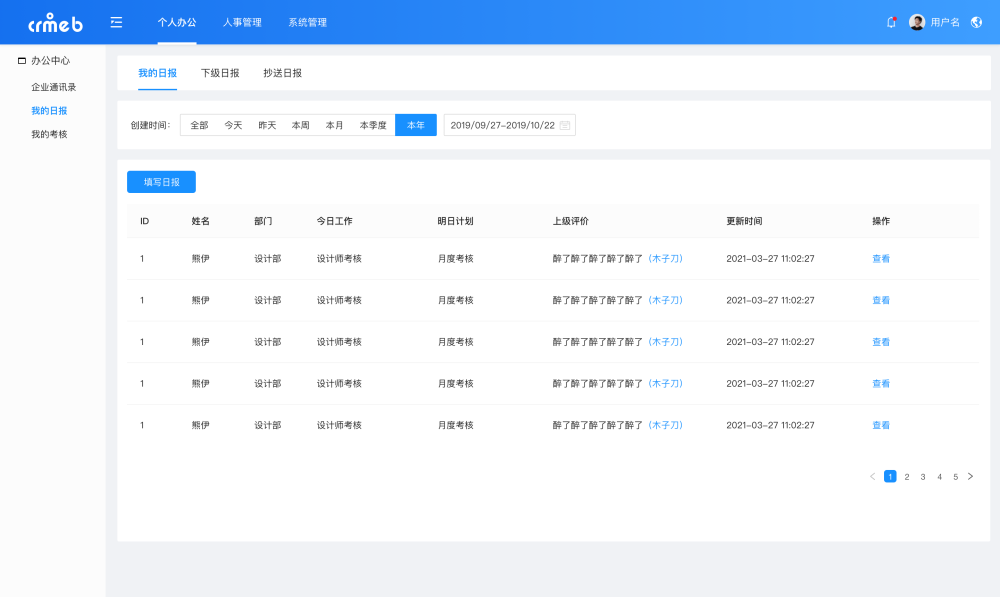Click the 更新时间 column header
This screenshot has width=1000, height=597.
744,221
